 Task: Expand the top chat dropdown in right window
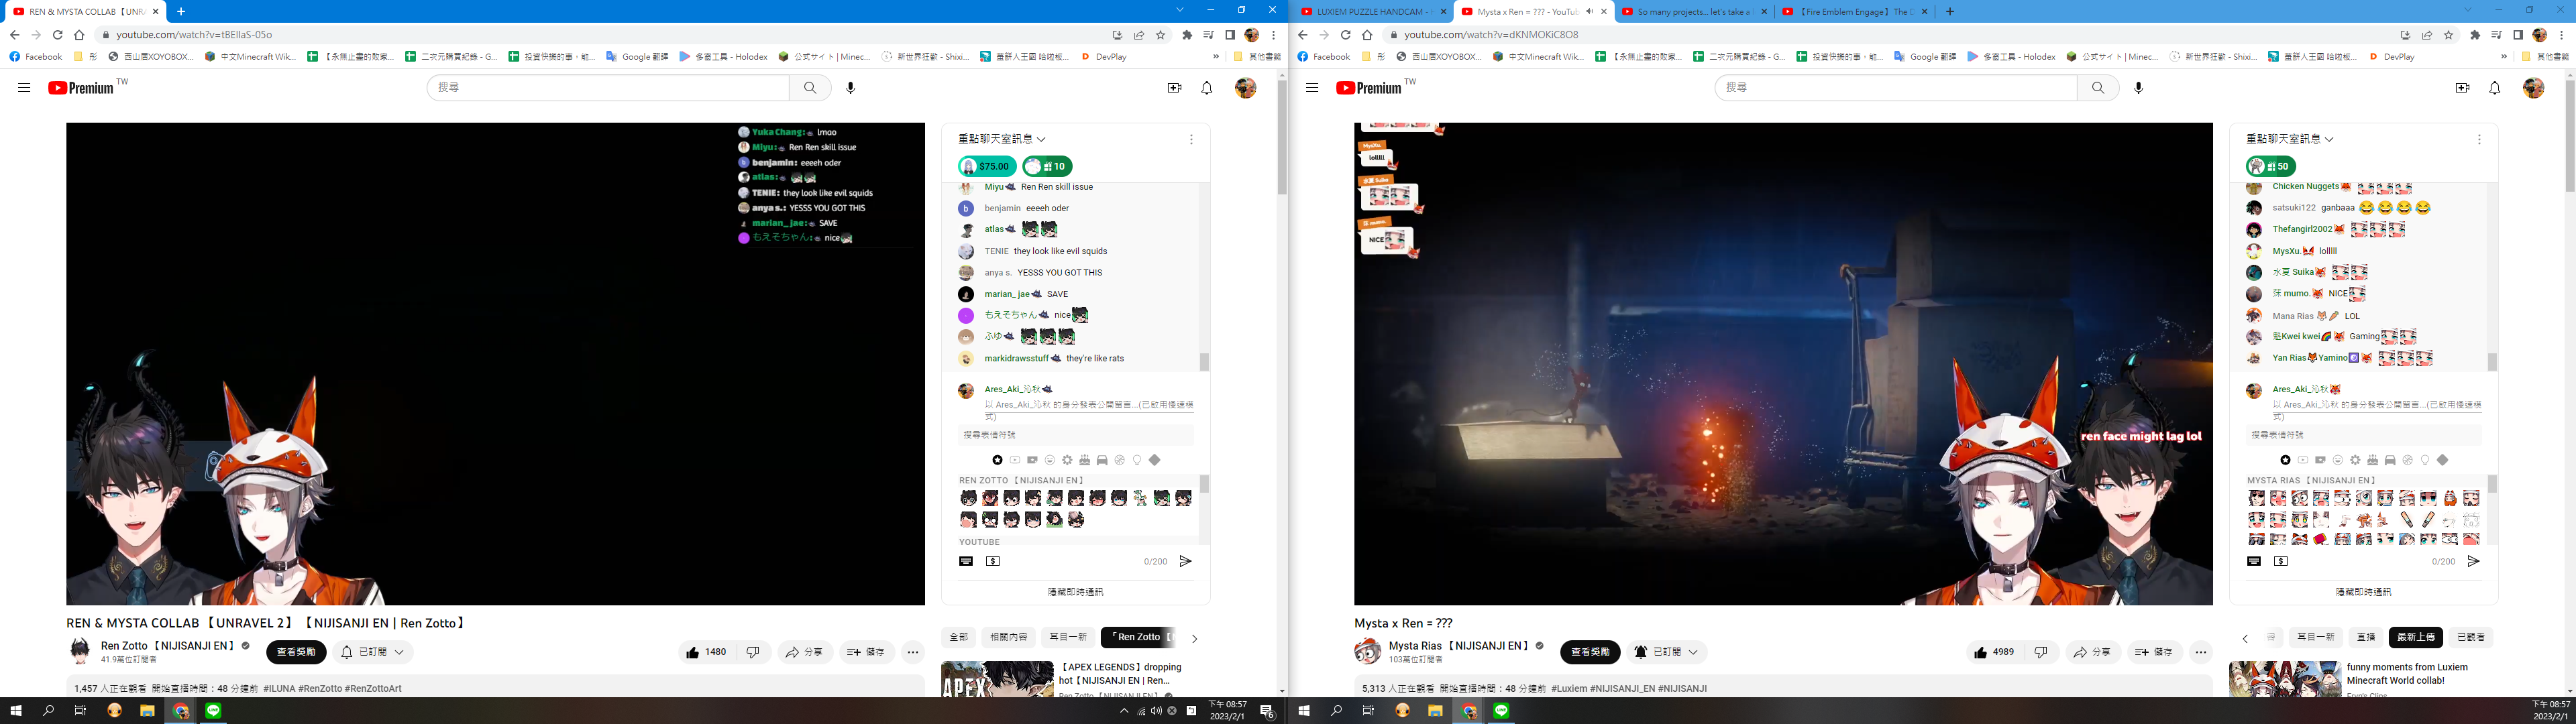[x=2290, y=139]
